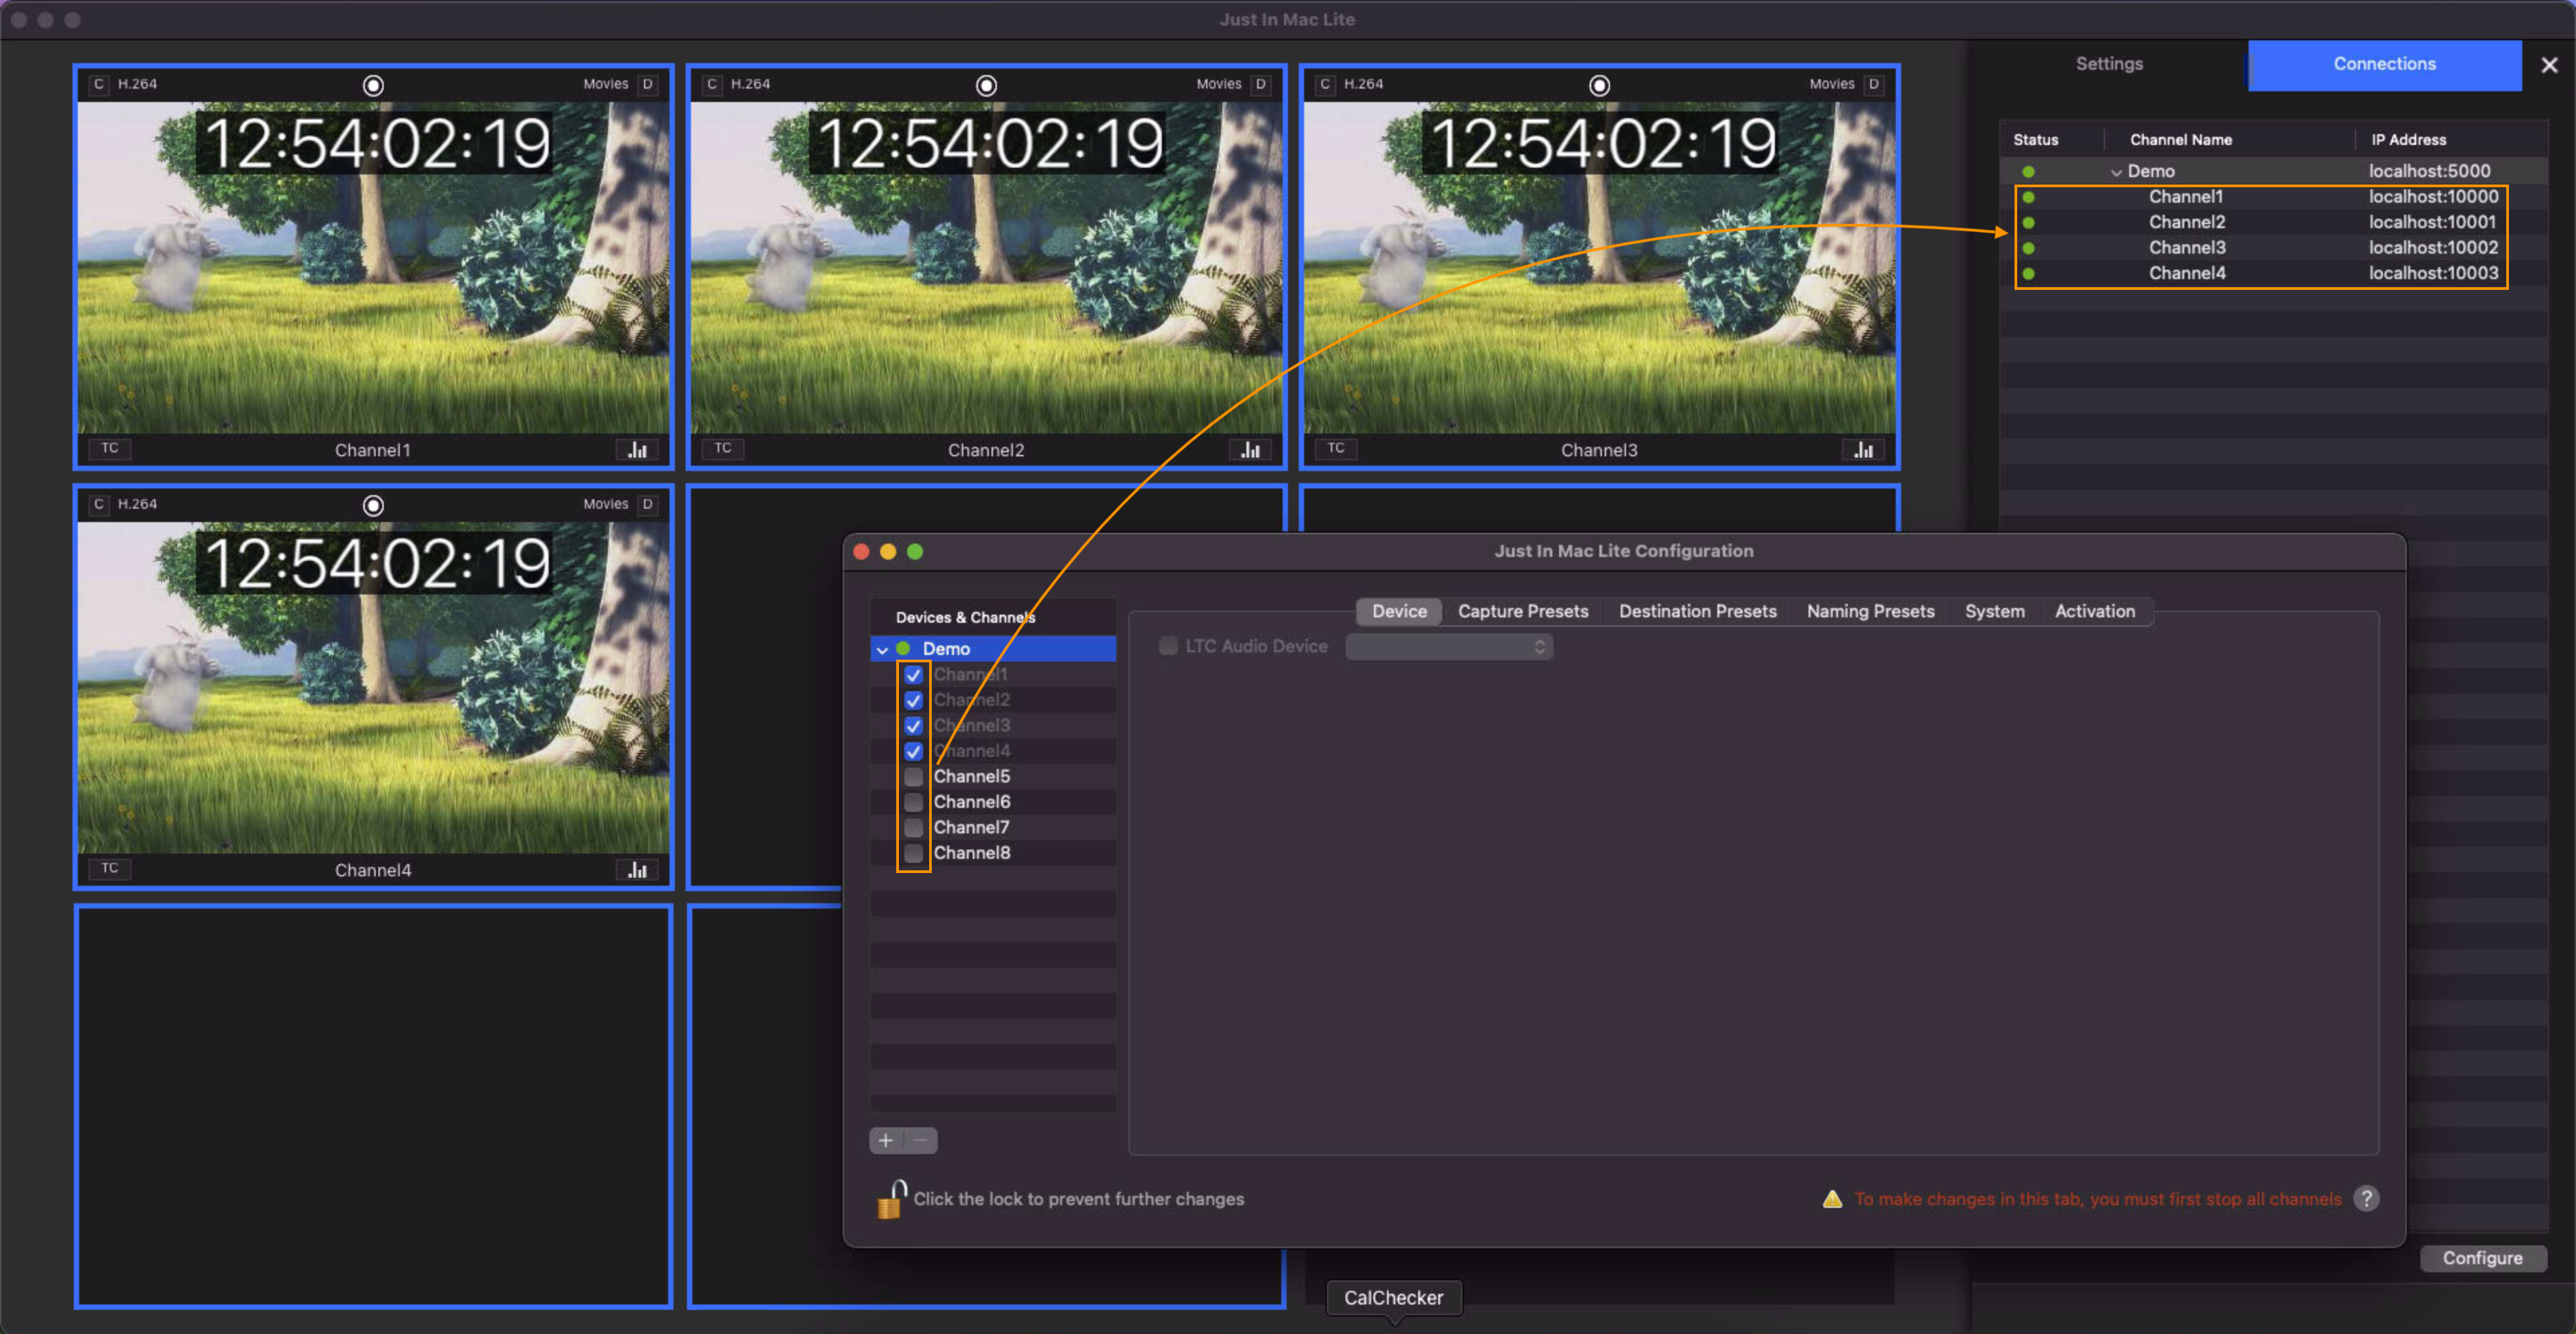Uncheck the Channel2 checkbox in Devices list
This screenshot has height=1334, width=2576.
point(913,700)
